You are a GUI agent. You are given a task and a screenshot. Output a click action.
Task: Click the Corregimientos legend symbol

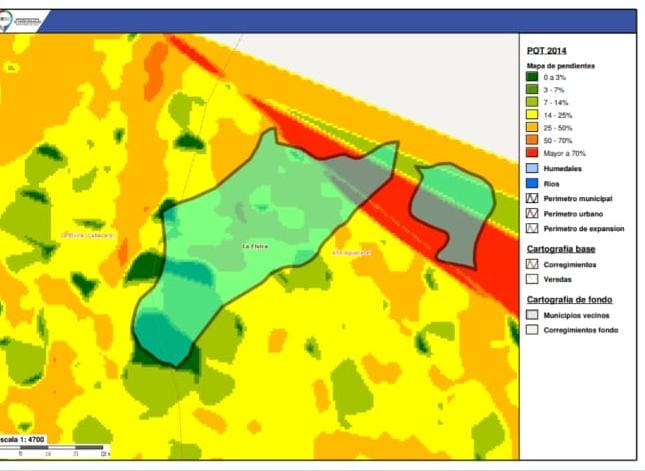532,264
